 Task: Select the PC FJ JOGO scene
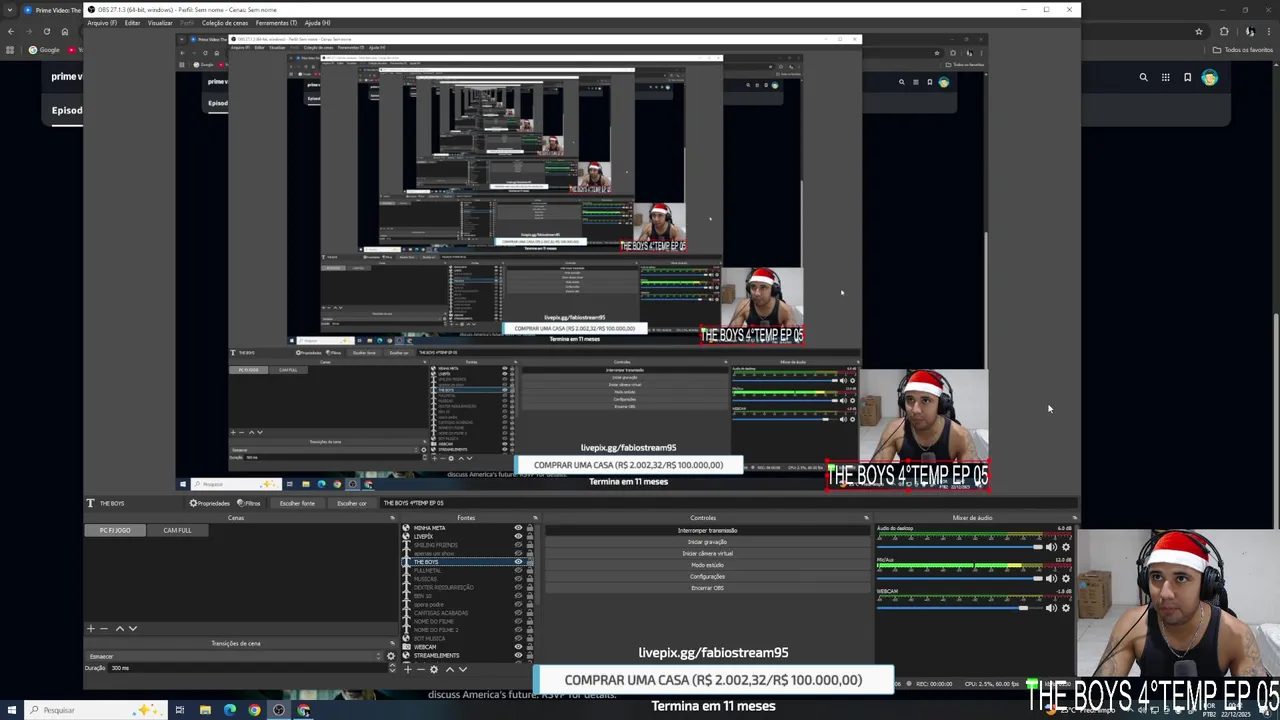pyautogui.click(x=115, y=530)
